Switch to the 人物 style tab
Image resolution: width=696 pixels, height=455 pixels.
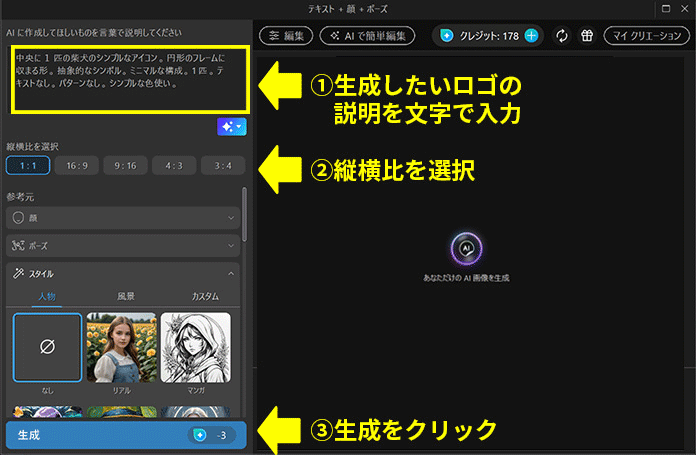pyautogui.click(x=47, y=296)
